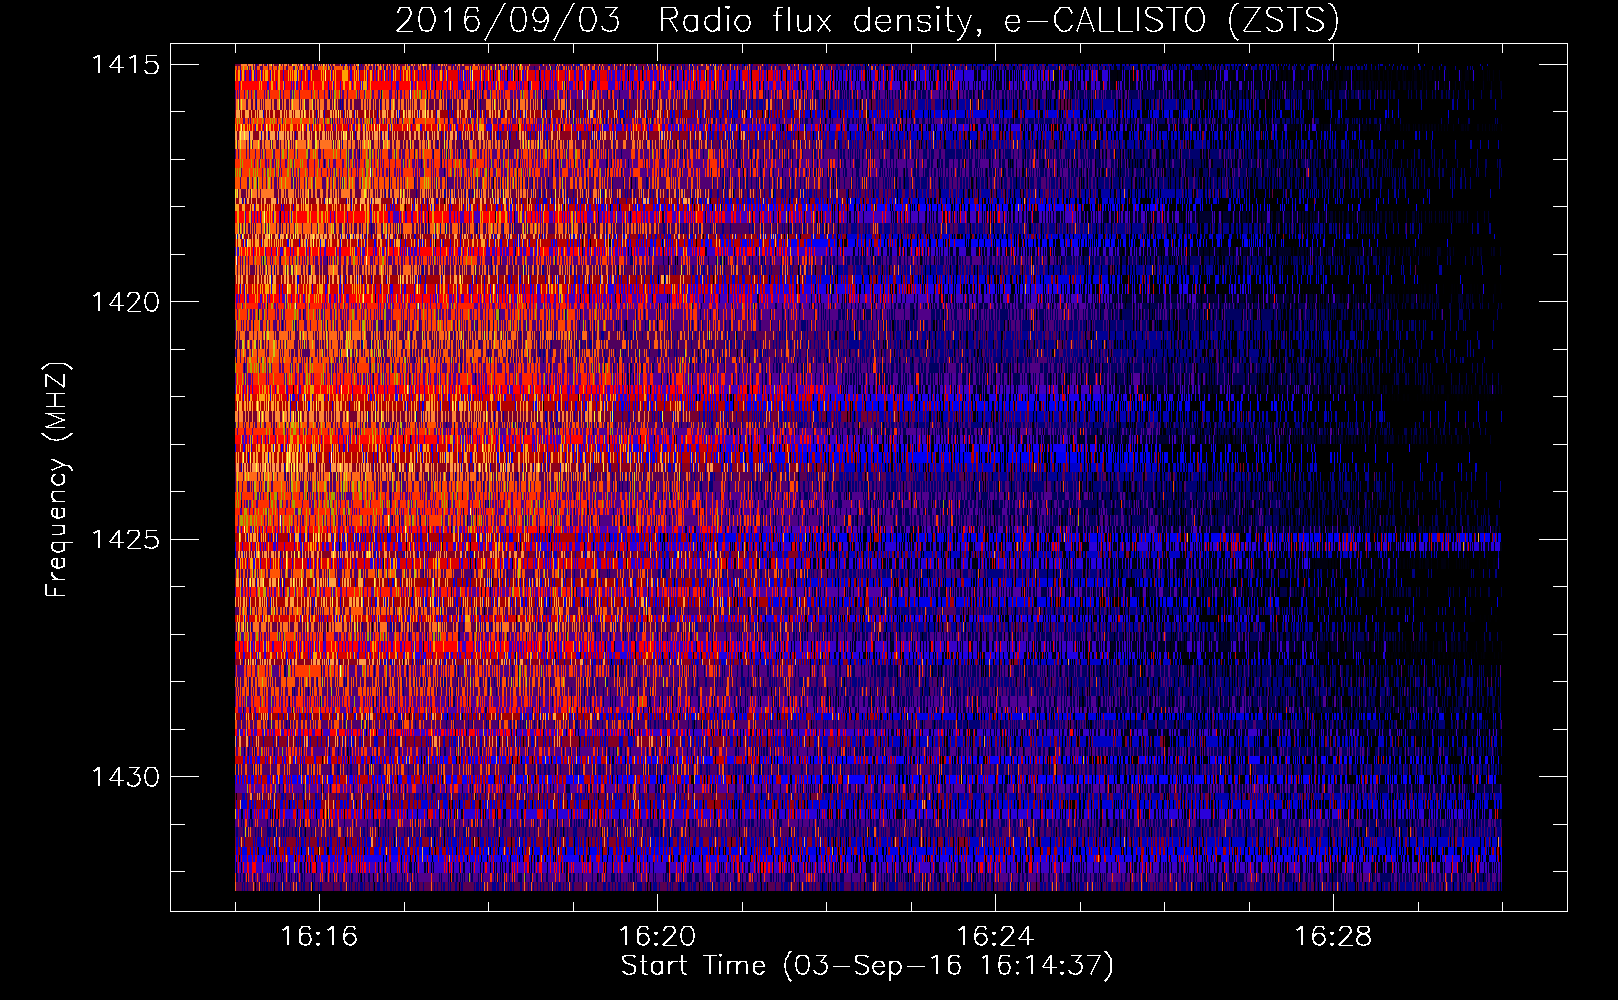Click the 1430 frequency tick label
The image size is (1618, 1000).
[x=126, y=777]
